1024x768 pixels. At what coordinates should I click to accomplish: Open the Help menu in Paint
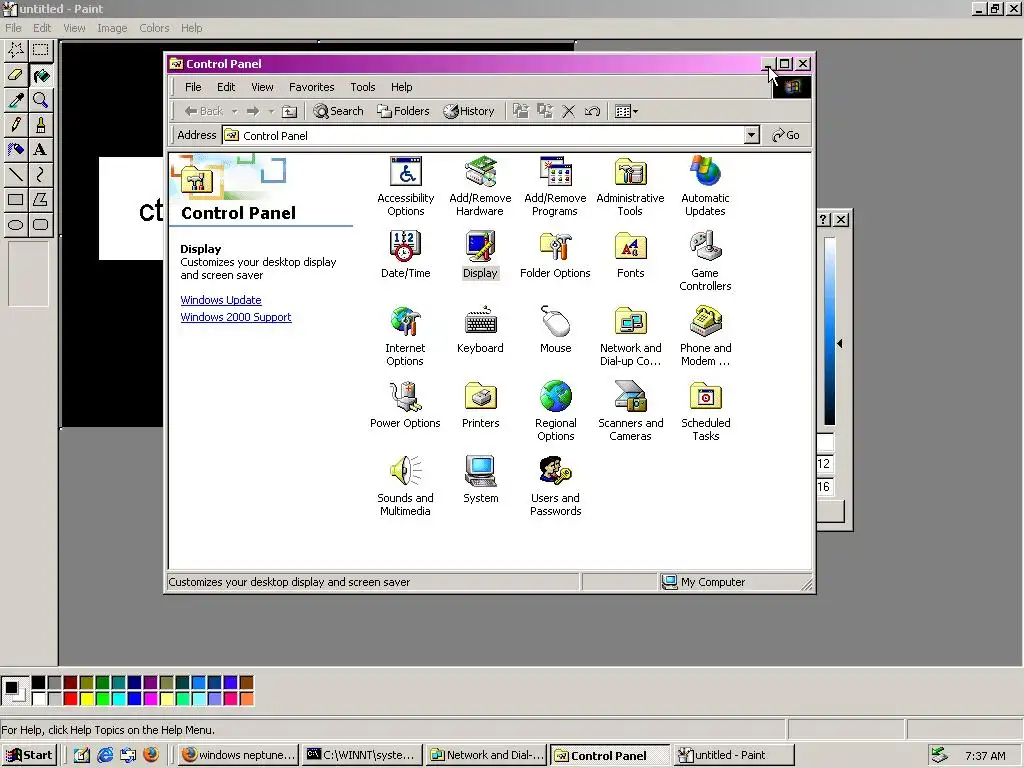click(x=191, y=28)
